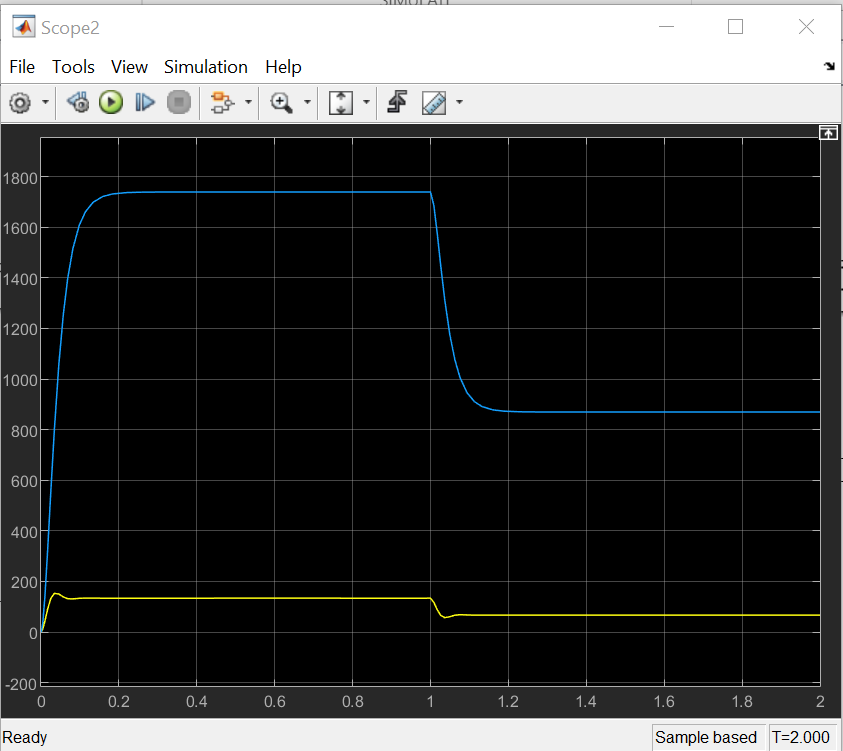
Task: Click the T=2.000 time display
Action: [x=804, y=737]
